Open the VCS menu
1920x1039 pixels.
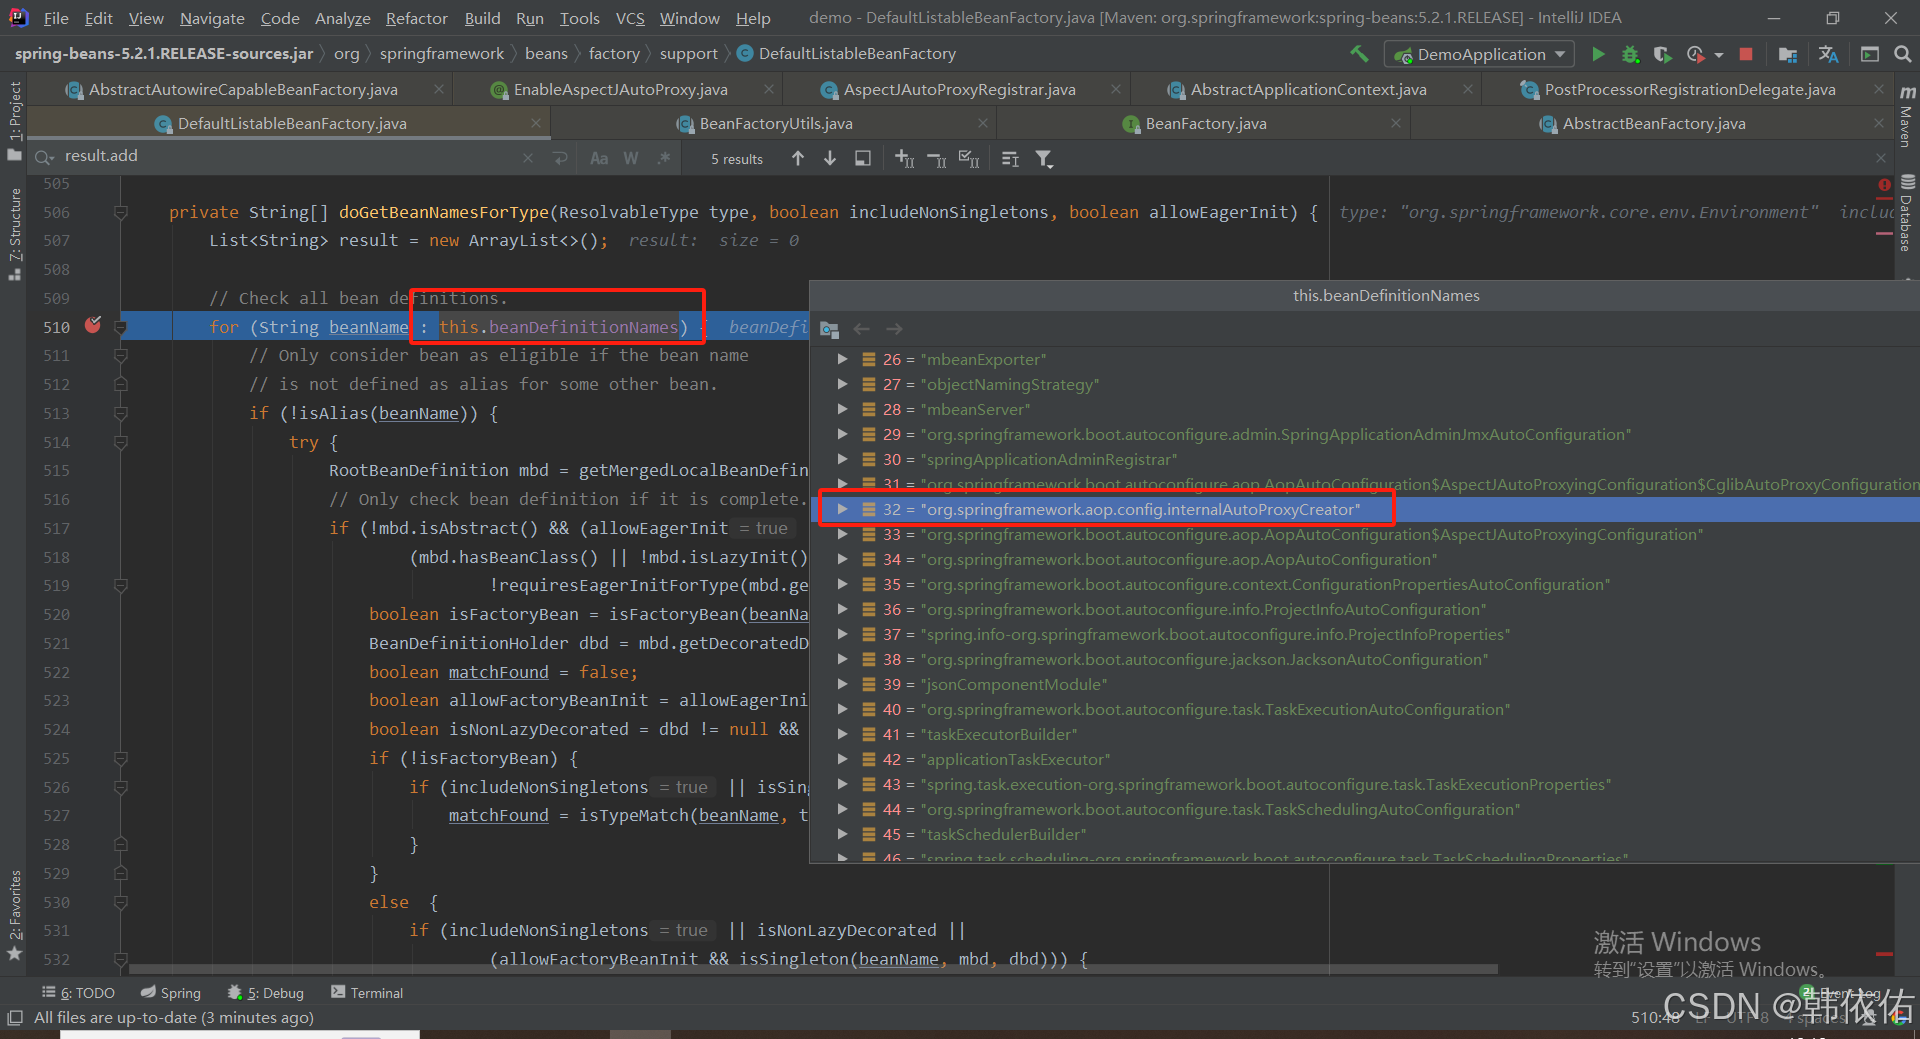630,18
